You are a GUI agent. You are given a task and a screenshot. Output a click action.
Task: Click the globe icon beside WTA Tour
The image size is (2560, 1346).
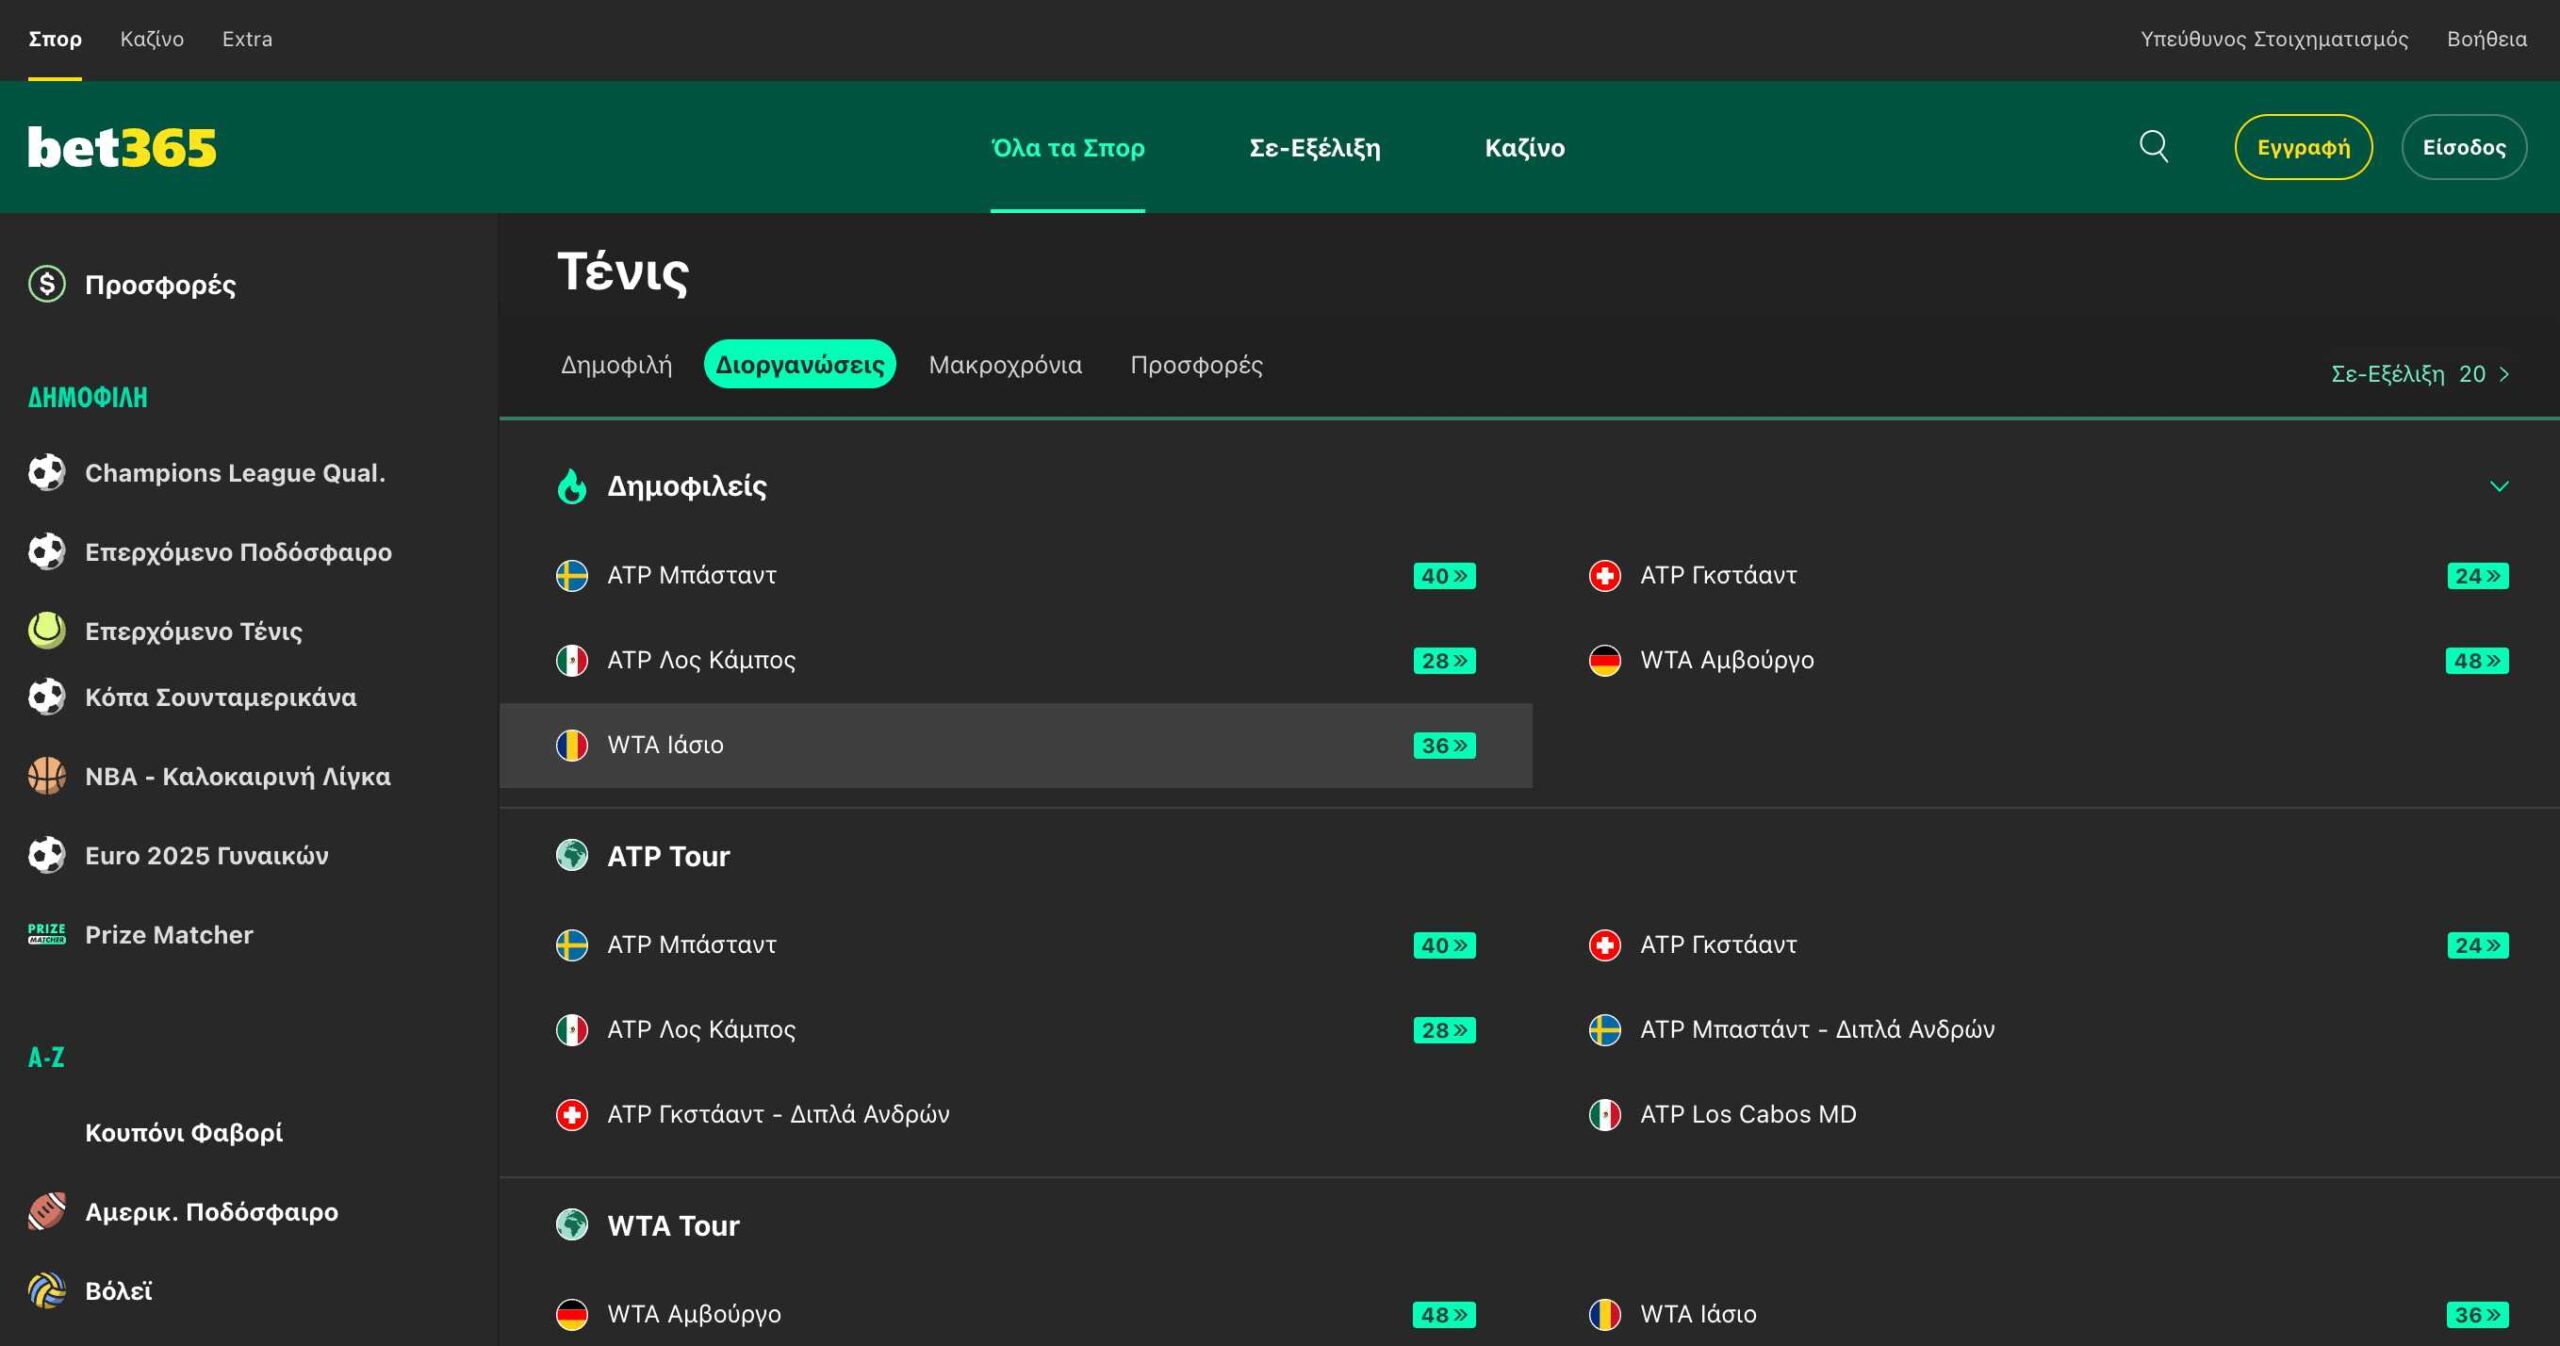[572, 1224]
